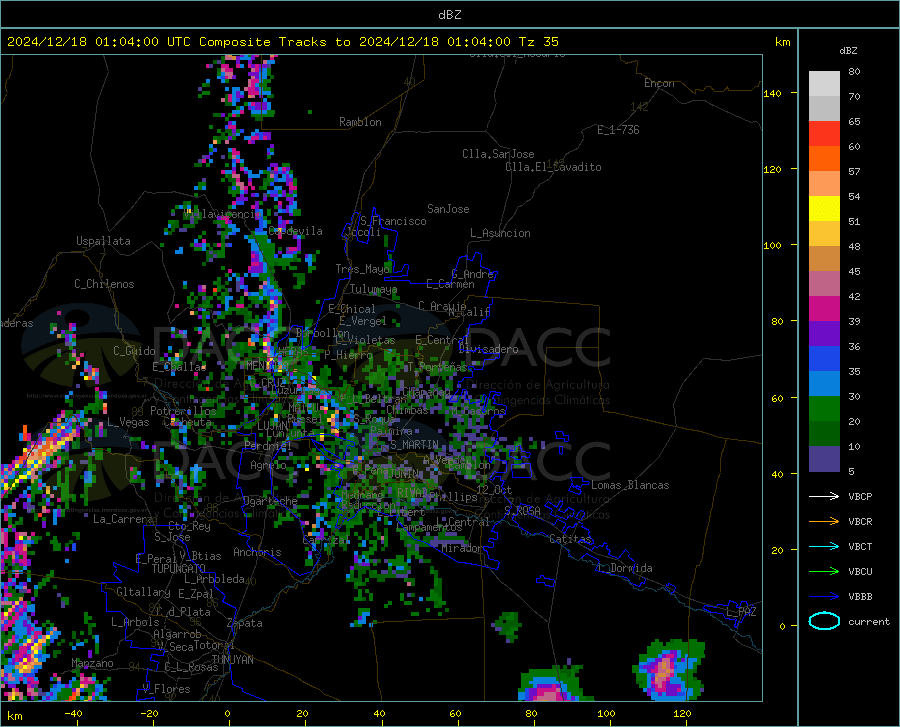
Task: Click the Zapata map label
Action: point(245,623)
